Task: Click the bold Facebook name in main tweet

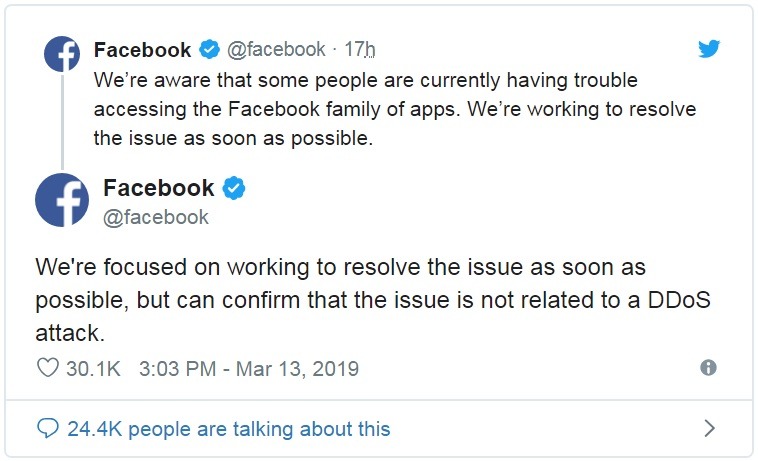Action: [159, 188]
